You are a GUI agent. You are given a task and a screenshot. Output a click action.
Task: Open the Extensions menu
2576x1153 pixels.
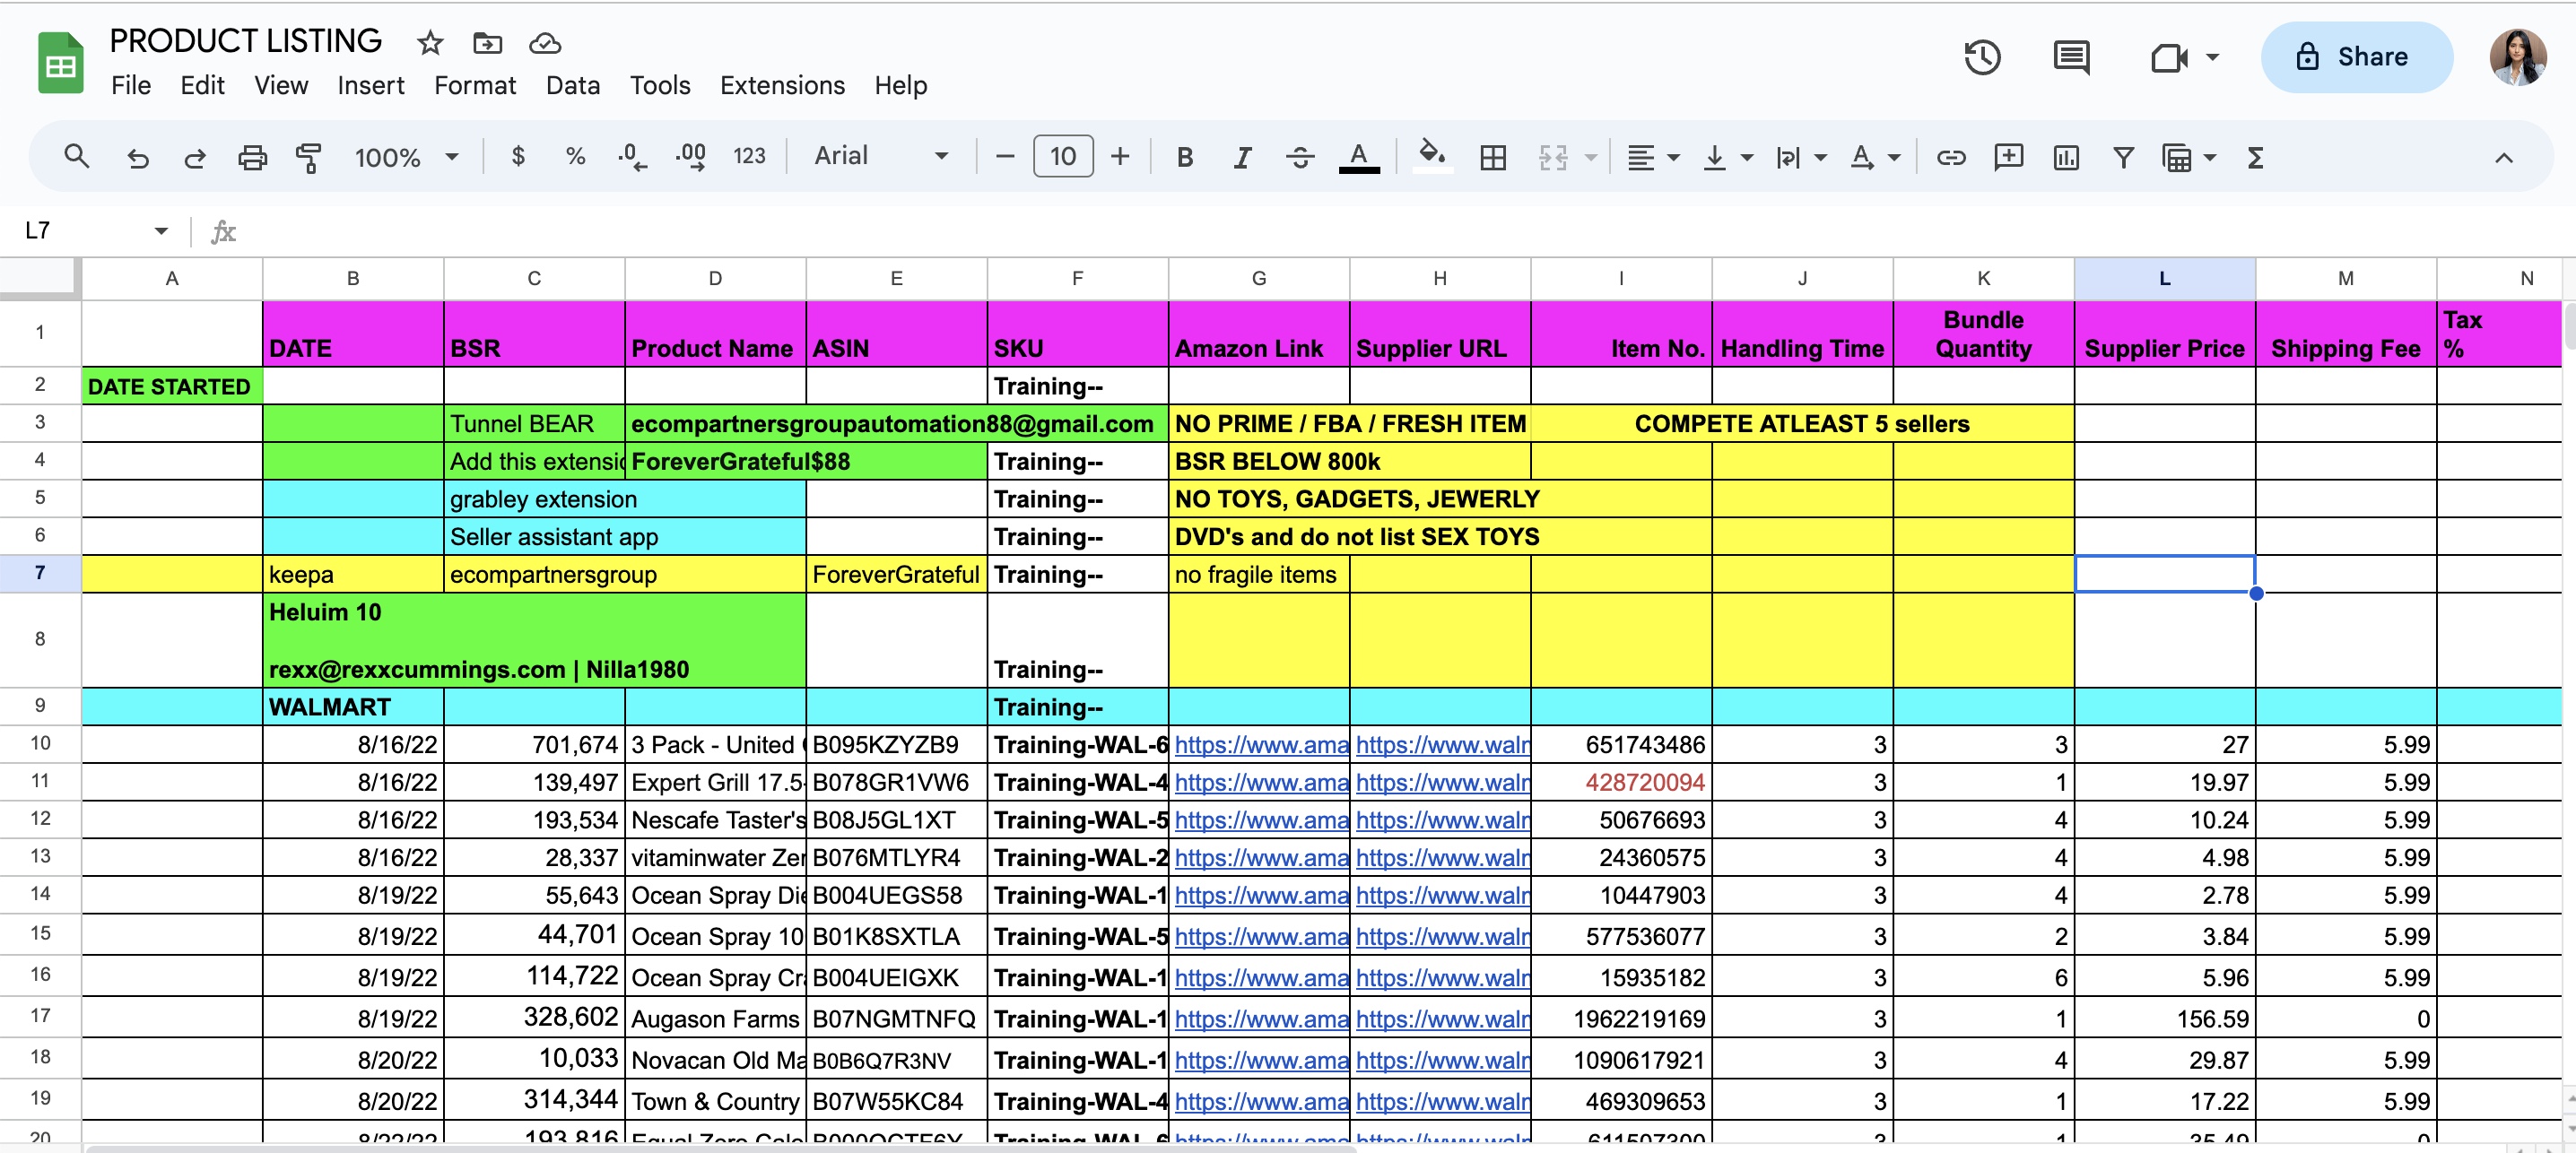pyautogui.click(x=782, y=86)
